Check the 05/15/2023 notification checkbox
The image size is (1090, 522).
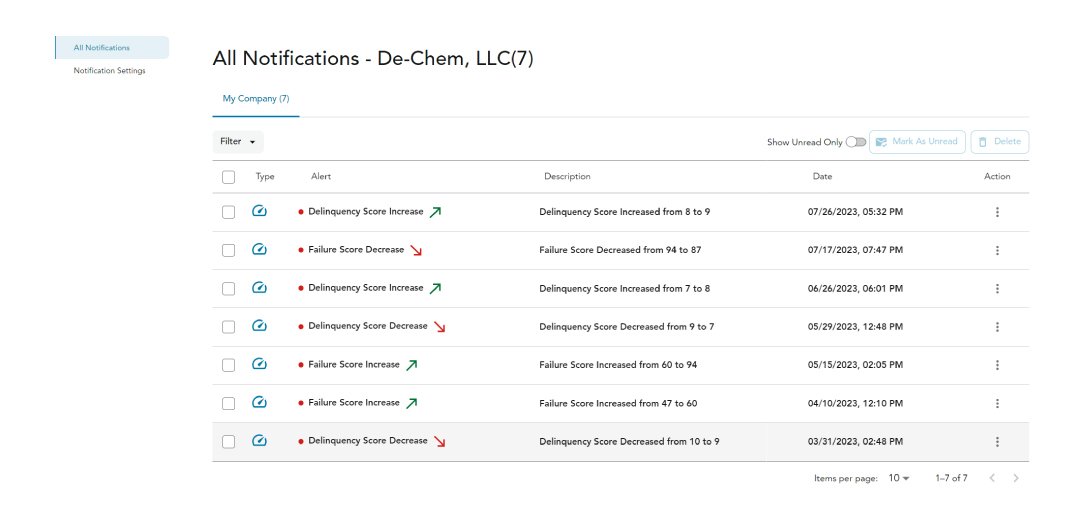229,365
